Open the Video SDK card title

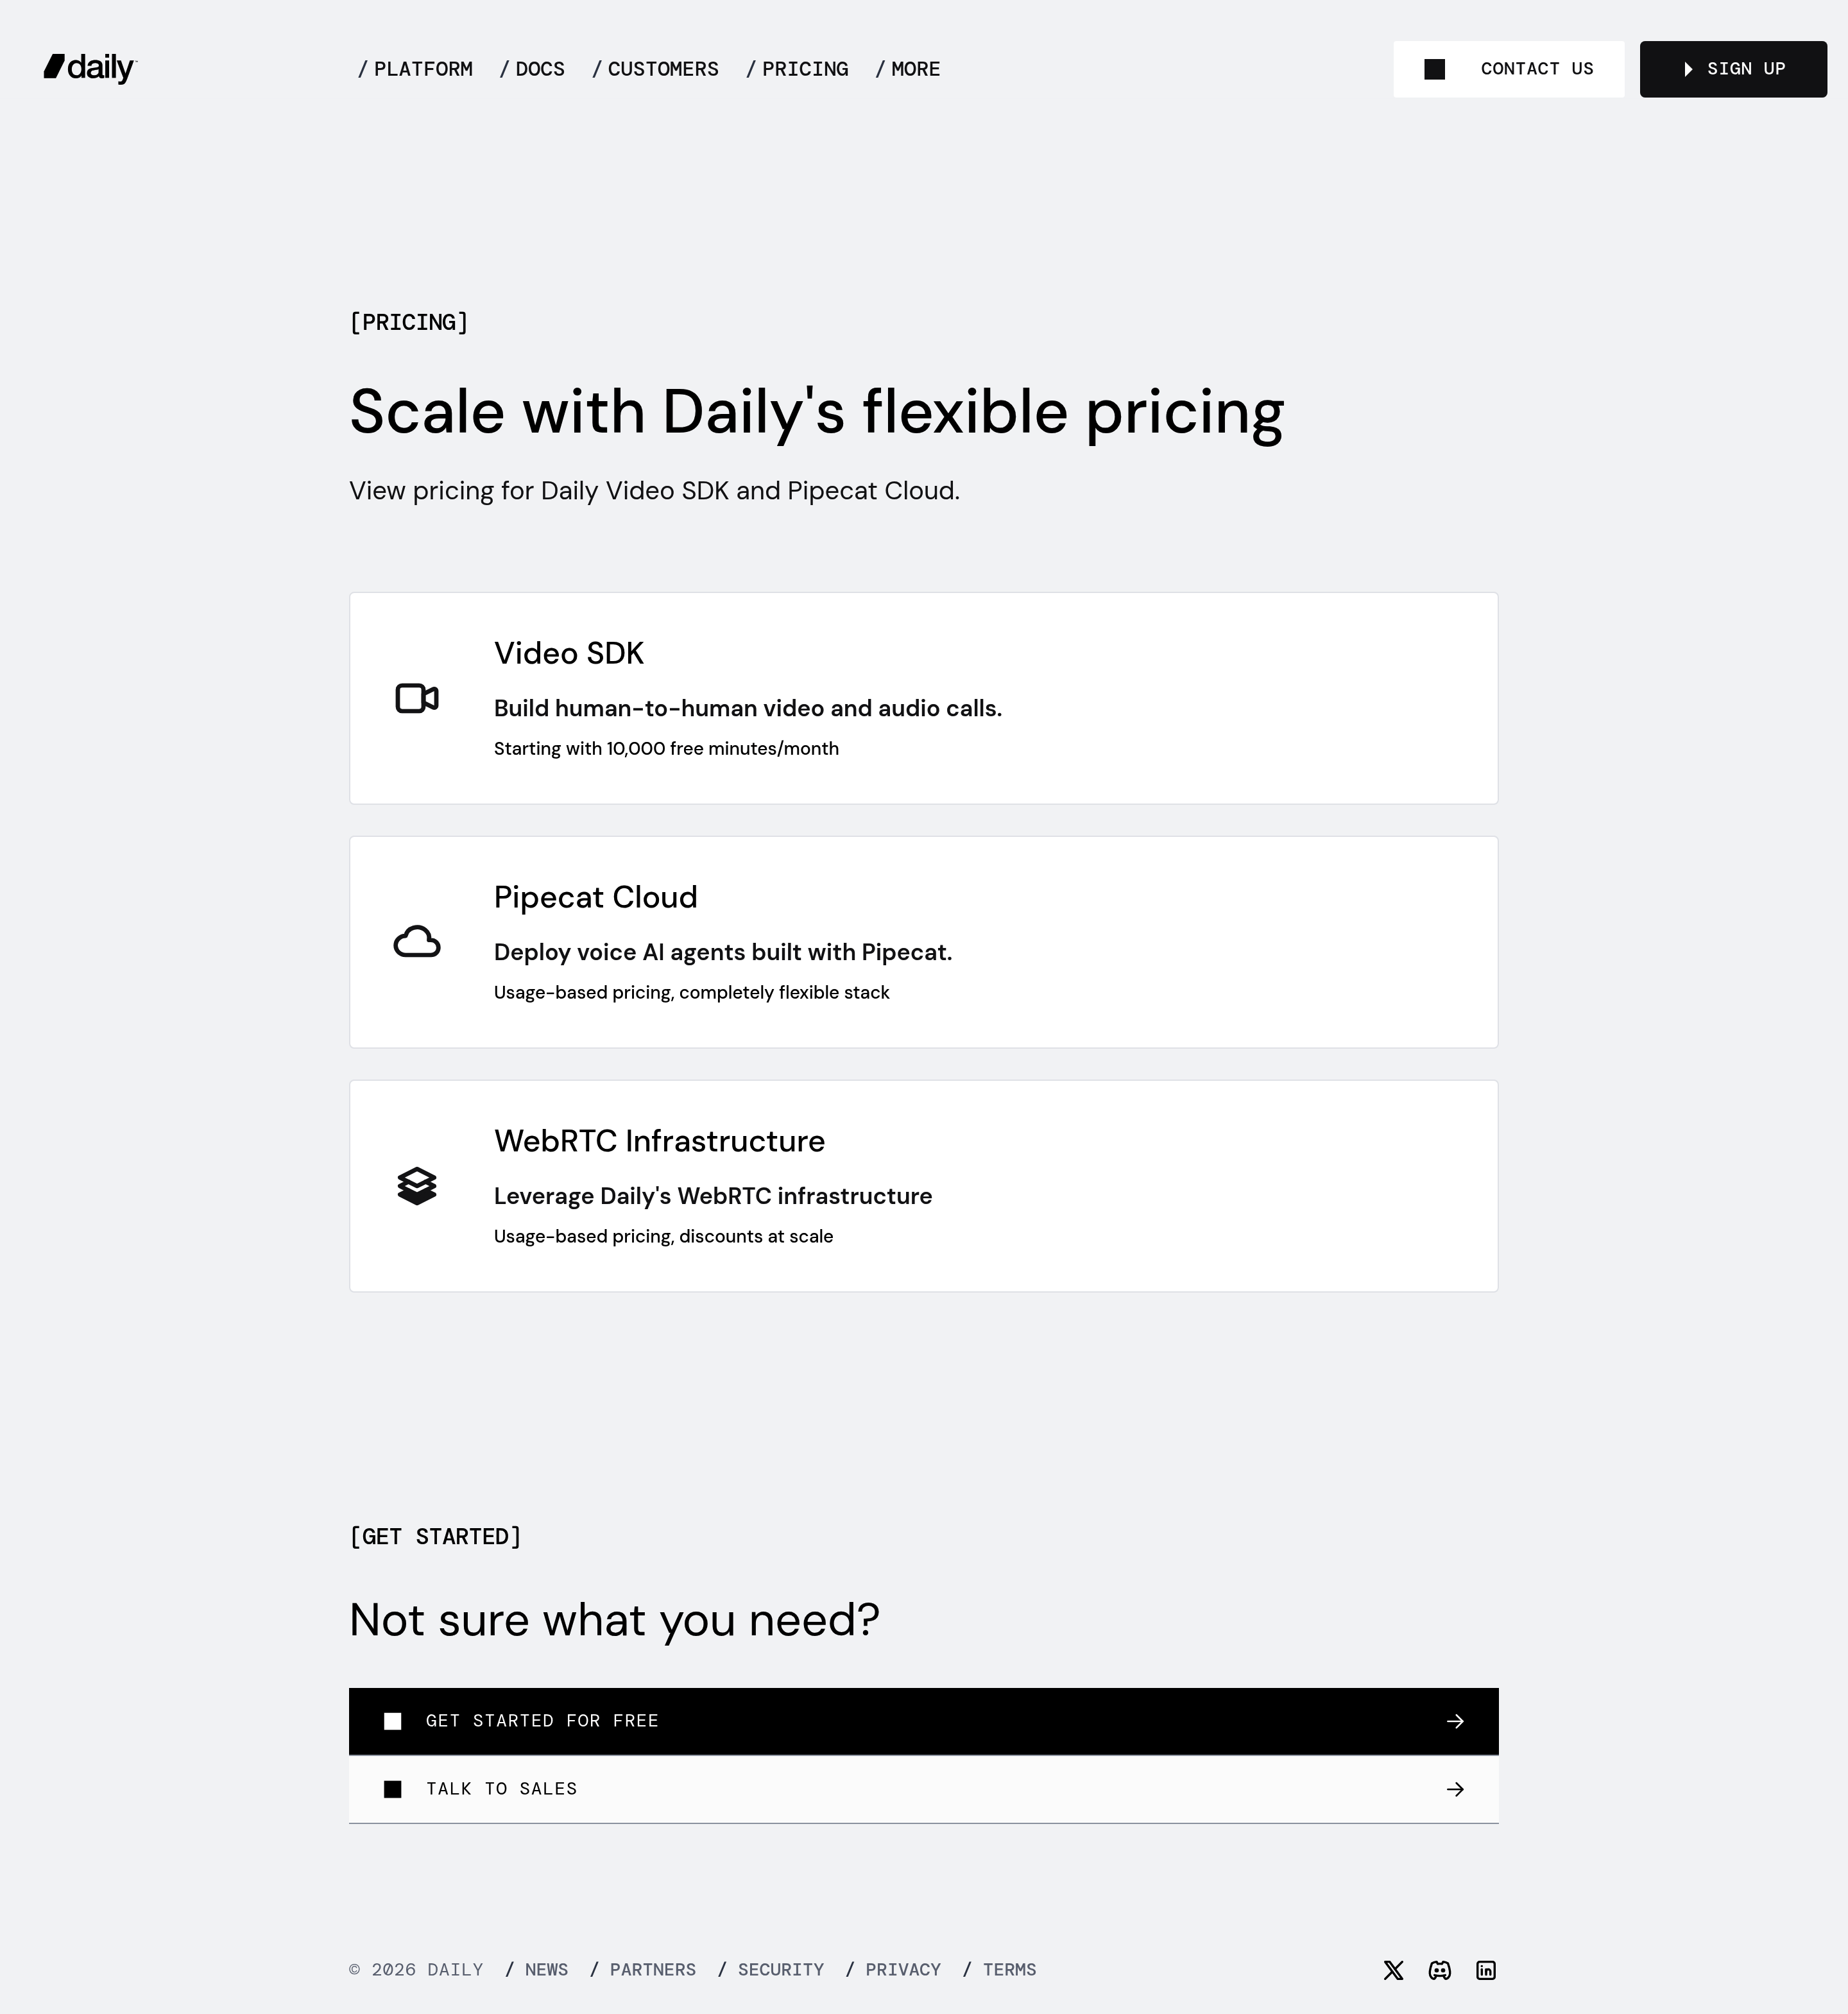click(569, 653)
